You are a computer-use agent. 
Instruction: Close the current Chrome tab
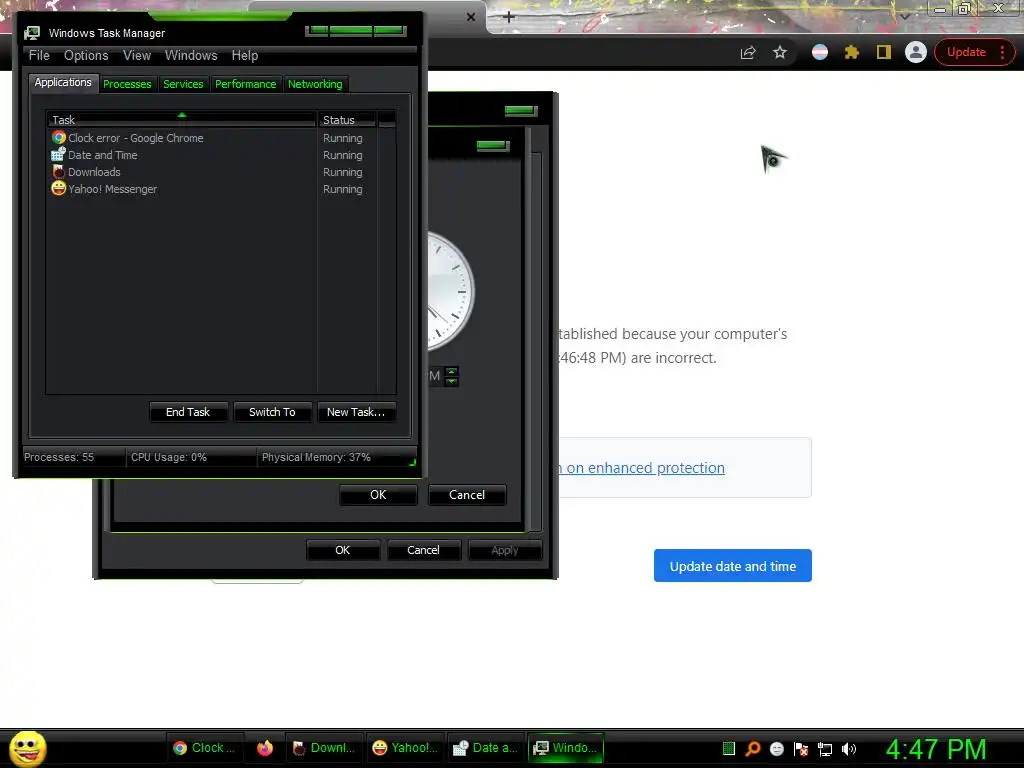coord(471,17)
